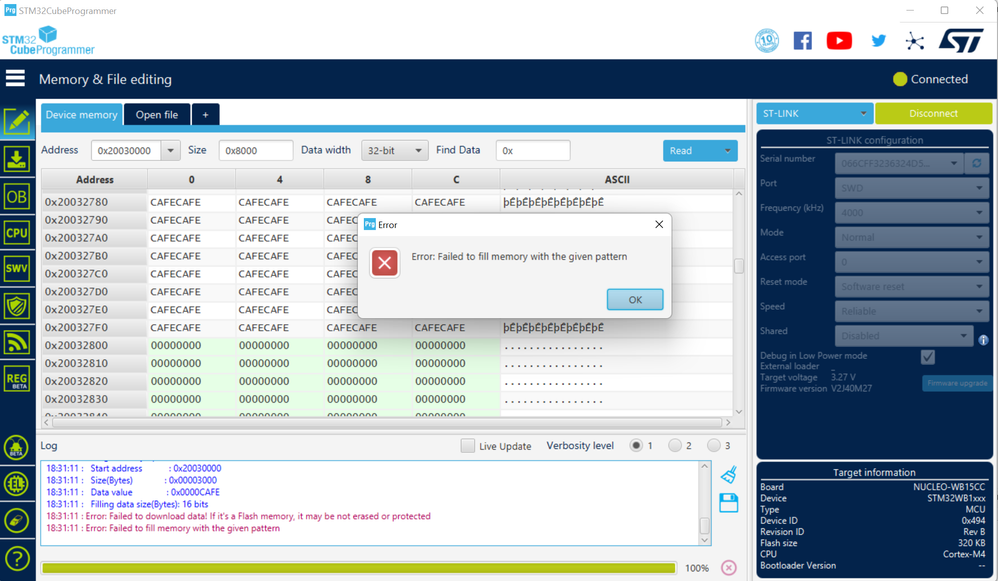This screenshot has height=581, width=998.
Task: Cancel operation with the progress X icon
Action: pyautogui.click(x=729, y=568)
